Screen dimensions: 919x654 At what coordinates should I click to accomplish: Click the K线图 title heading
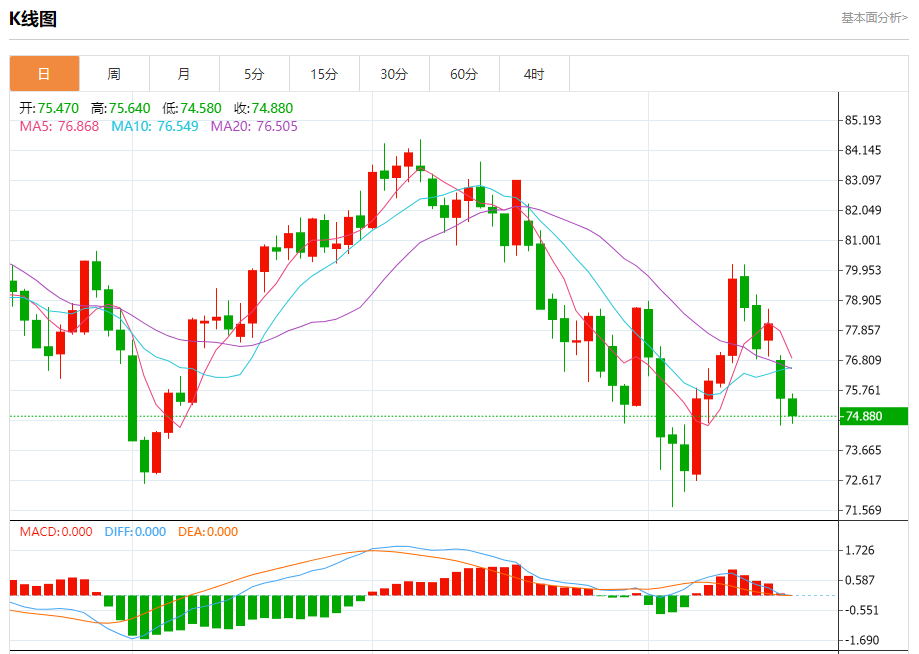33,19
